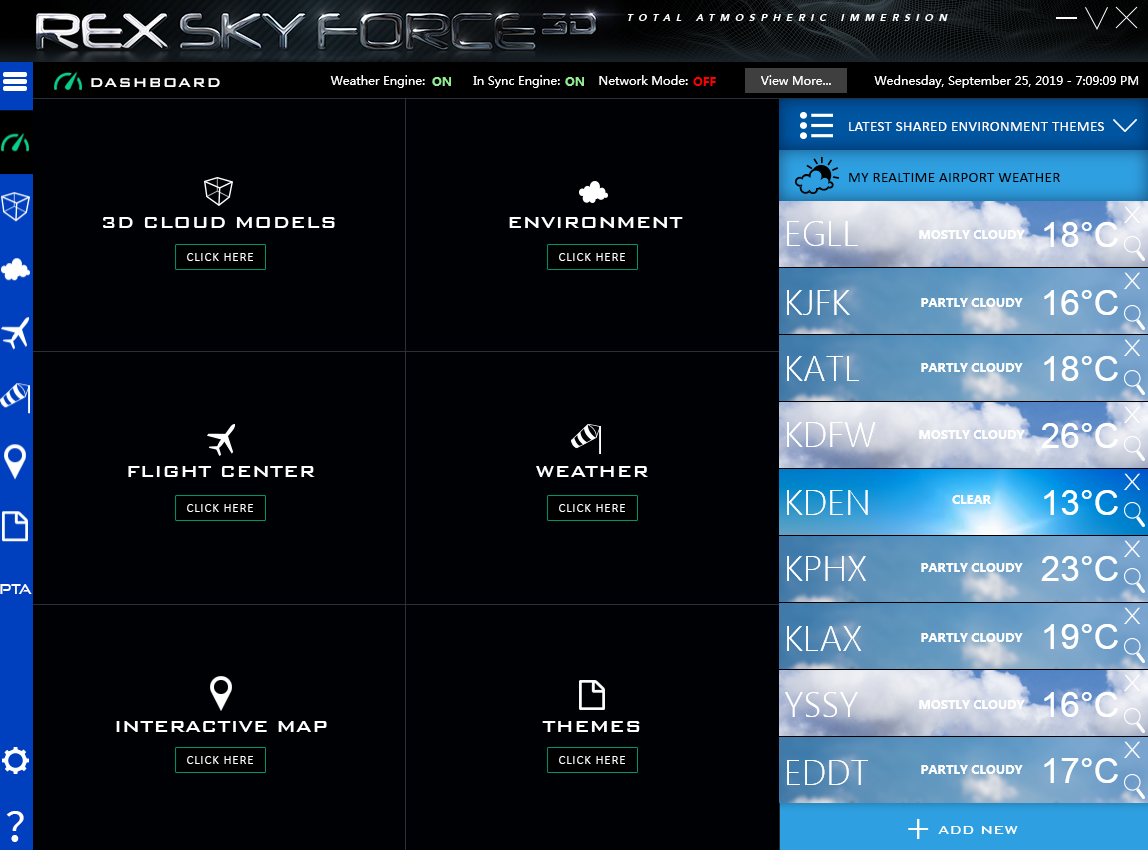Click the Click Here button under Themes
The image size is (1148, 850).
pyautogui.click(x=592, y=760)
